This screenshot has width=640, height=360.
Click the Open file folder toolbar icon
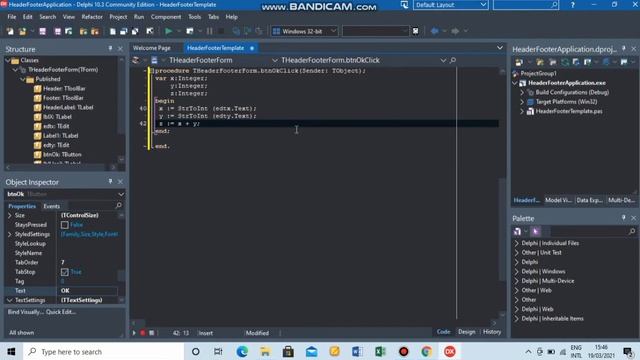pos(22,31)
